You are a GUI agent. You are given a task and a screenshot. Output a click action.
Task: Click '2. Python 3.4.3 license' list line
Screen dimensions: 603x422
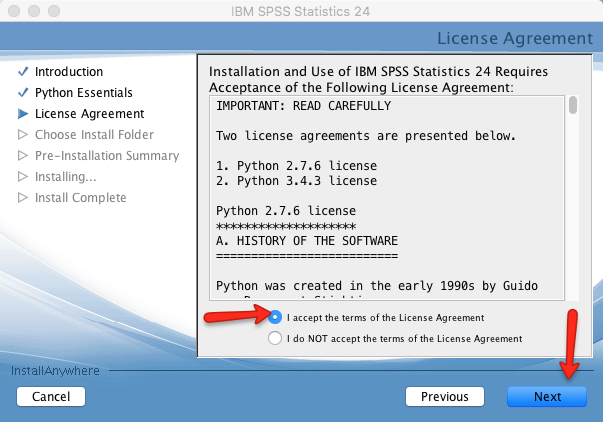point(297,181)
